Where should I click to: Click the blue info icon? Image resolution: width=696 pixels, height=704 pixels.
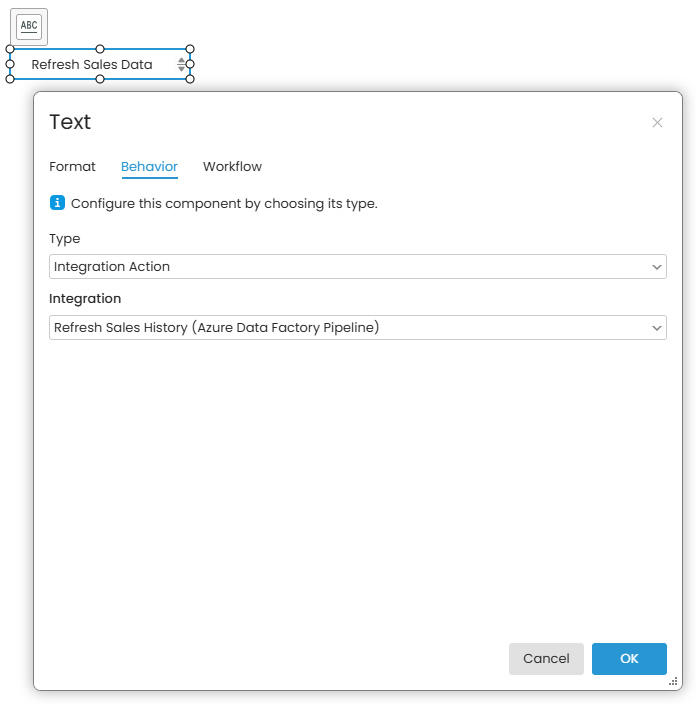coord(57,203)
